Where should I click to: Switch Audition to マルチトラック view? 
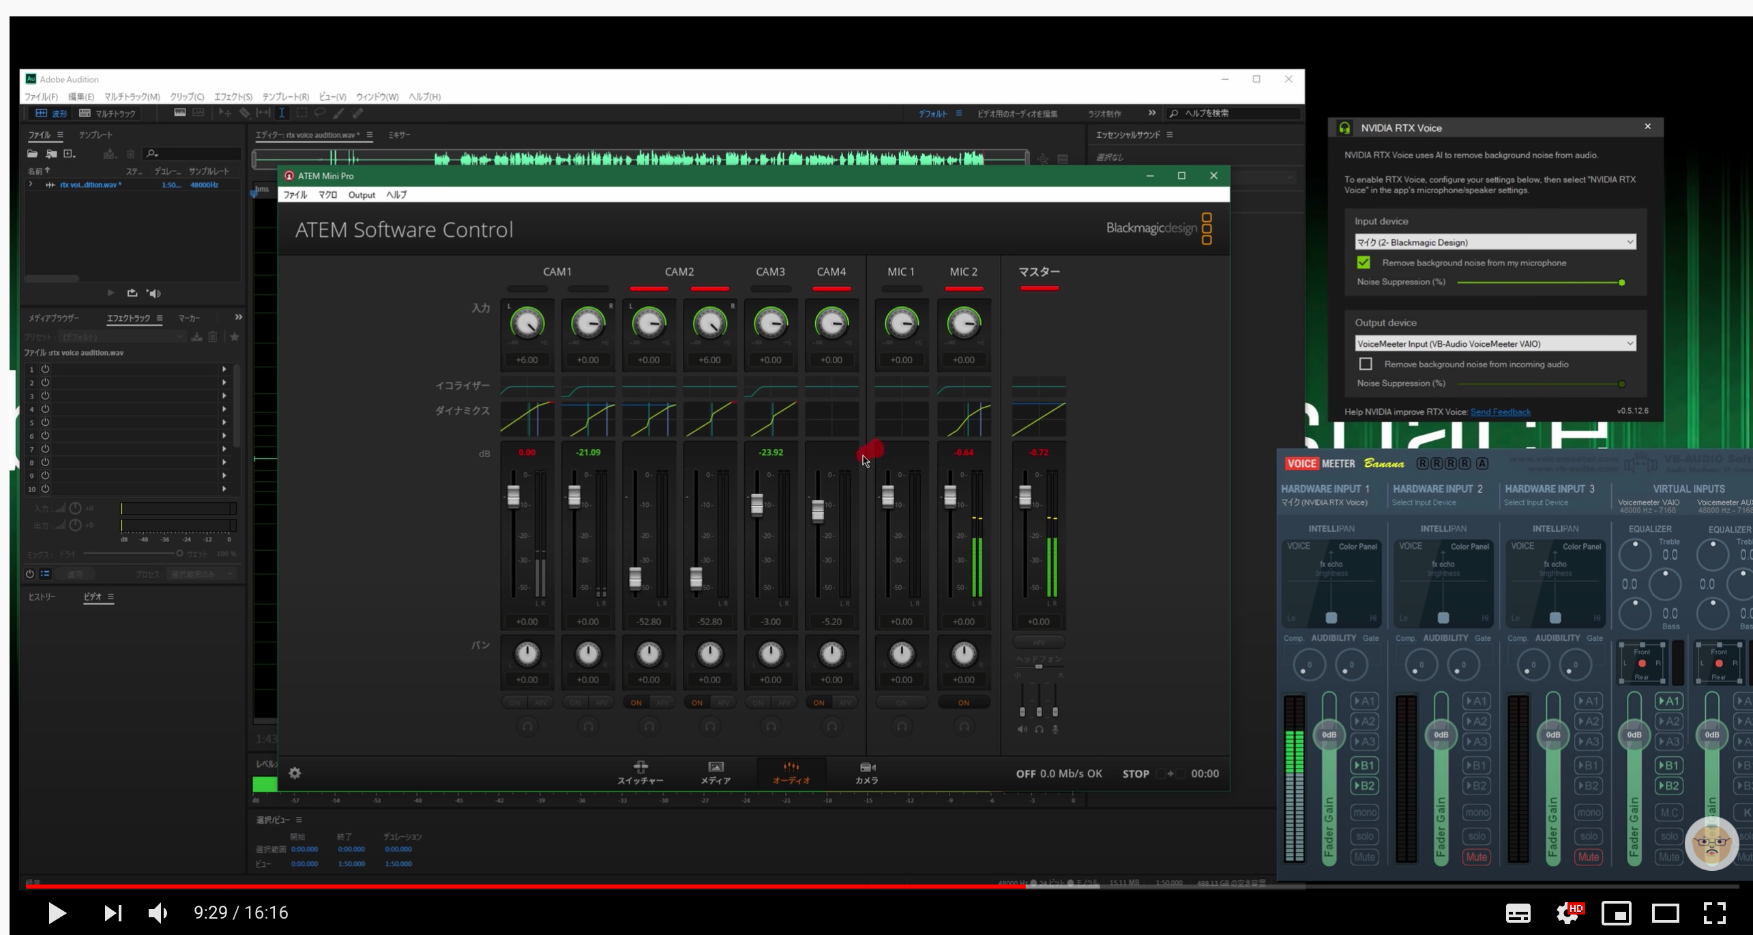(107, 113)
